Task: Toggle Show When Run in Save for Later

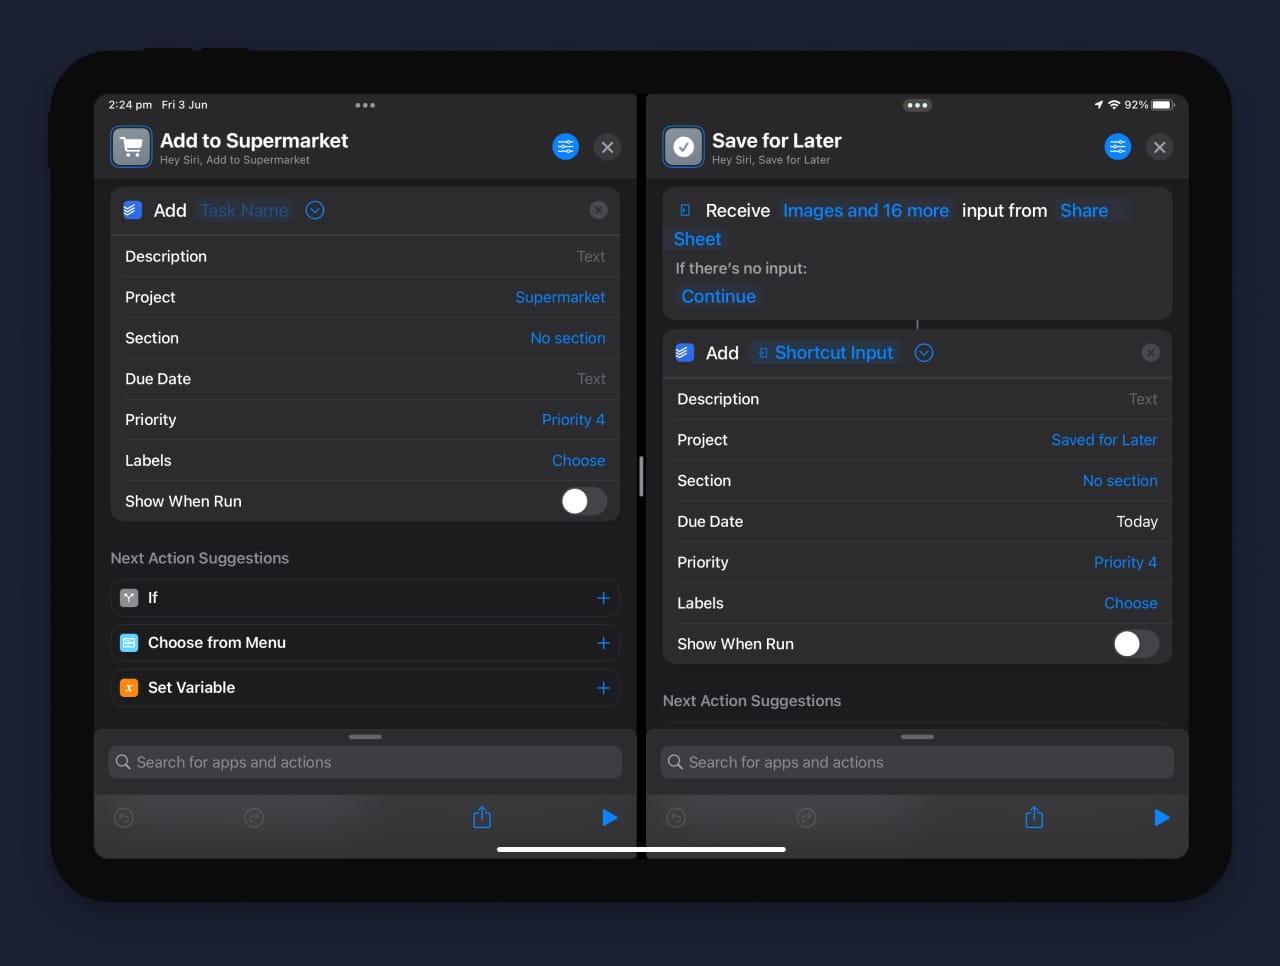Action: click(x=1135, y=644)
